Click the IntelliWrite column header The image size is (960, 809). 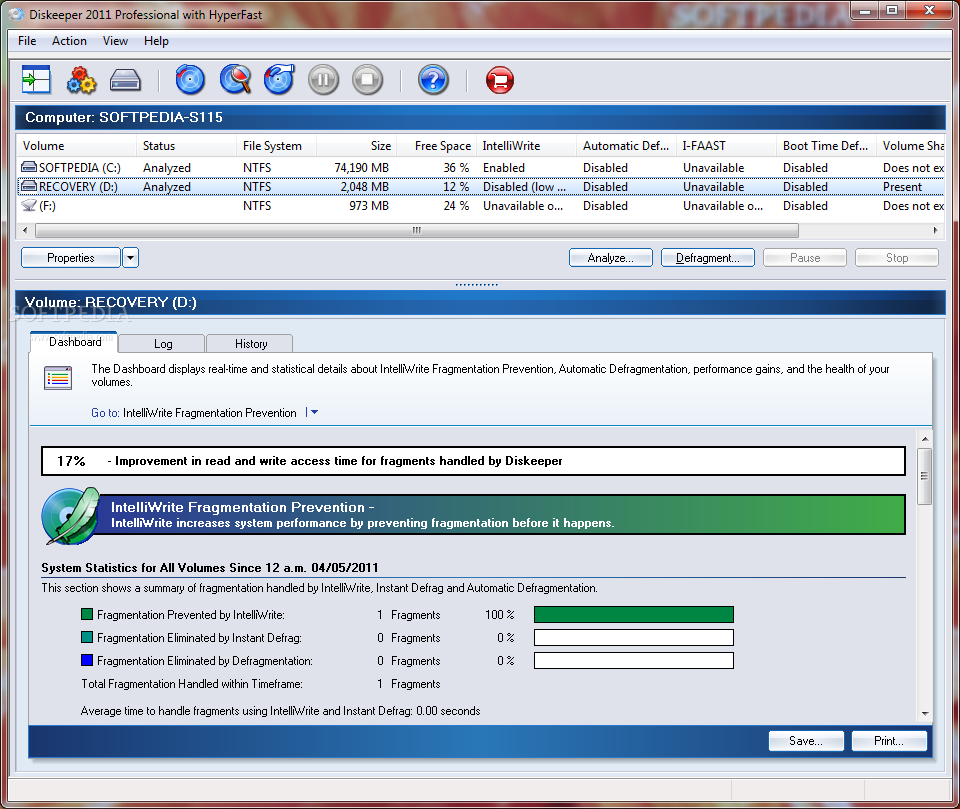pyautogui.click(x=527, y=146)
